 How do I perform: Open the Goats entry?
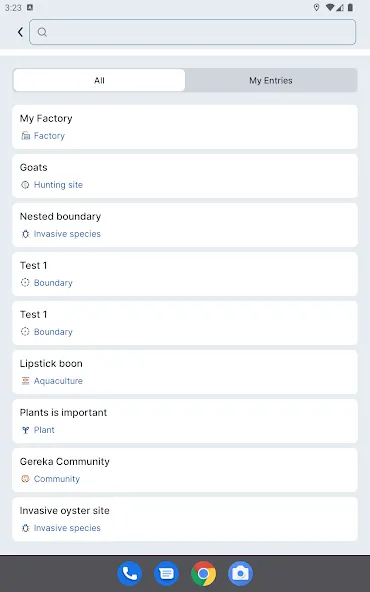[x=185, y=176]
